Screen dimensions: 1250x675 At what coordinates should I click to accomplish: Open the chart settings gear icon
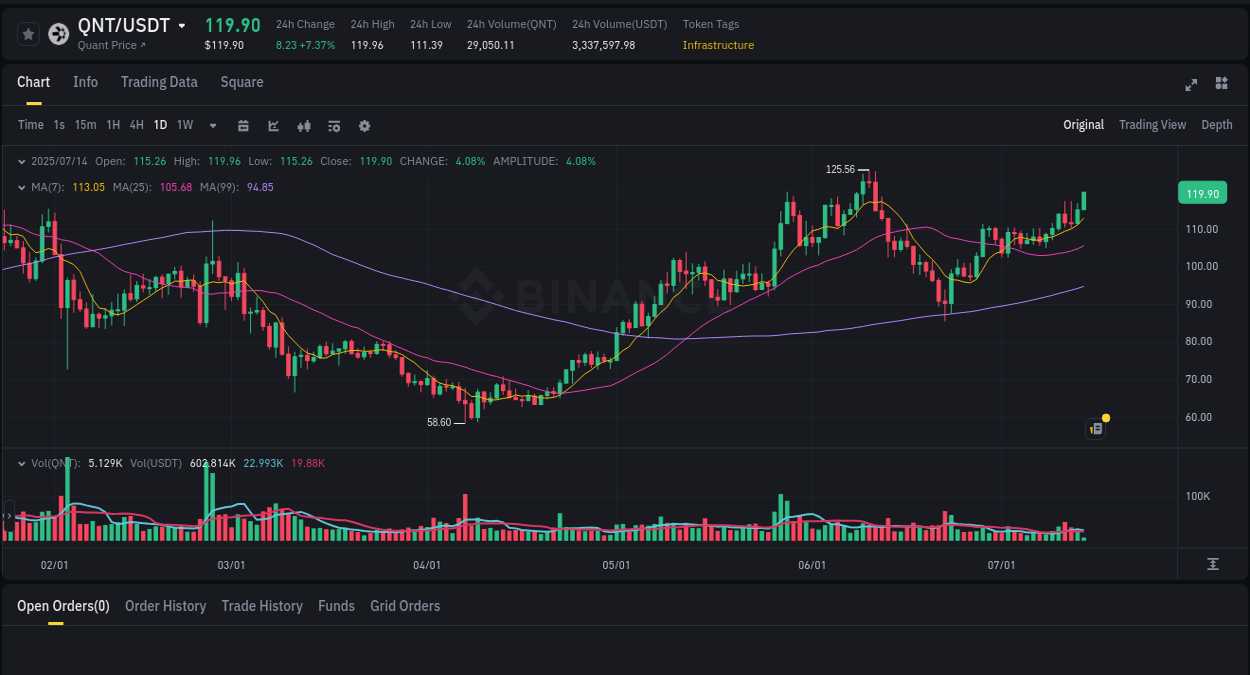(364, 125)
